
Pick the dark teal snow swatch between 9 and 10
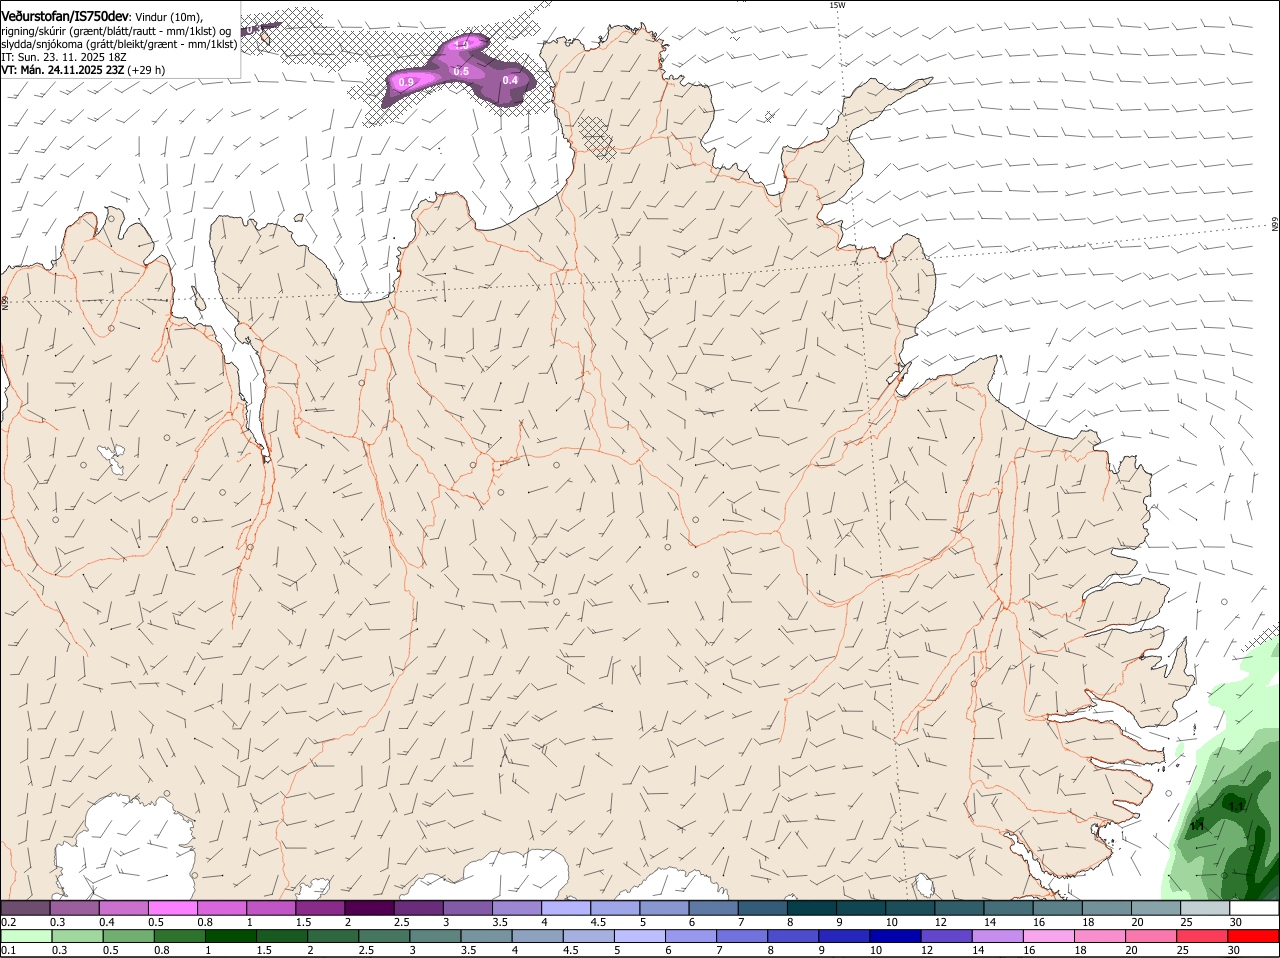tap(859, 907)
